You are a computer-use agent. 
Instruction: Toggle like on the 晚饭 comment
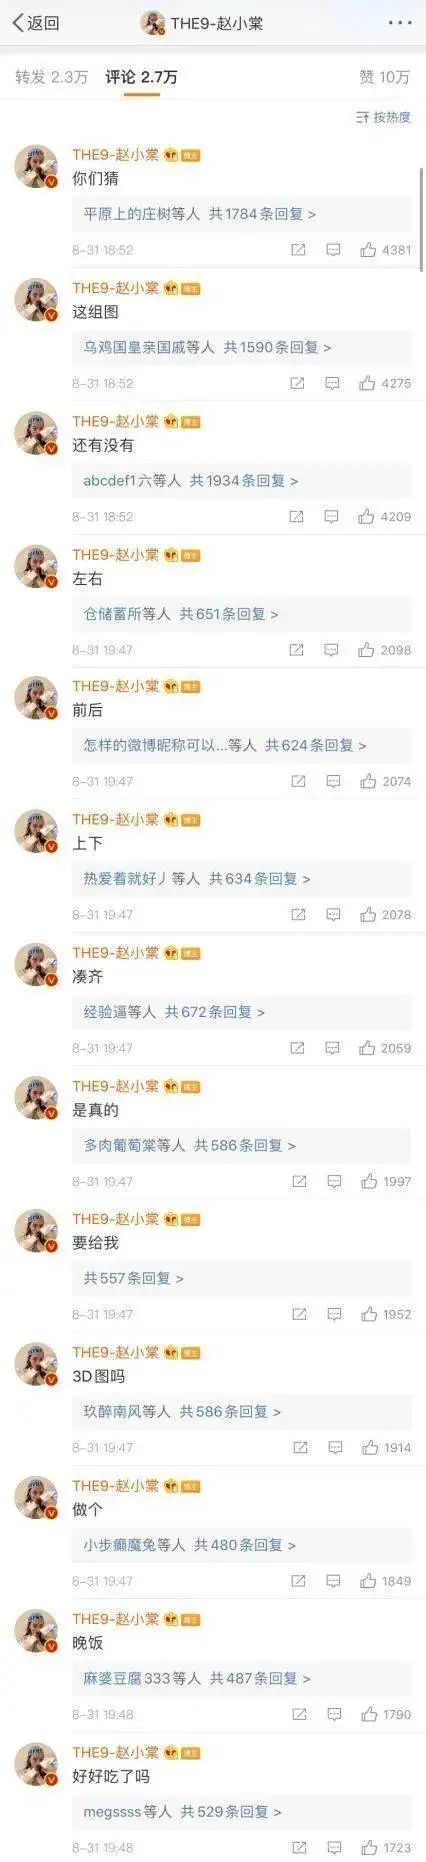pyautogui.click(x=386, y=1715)
